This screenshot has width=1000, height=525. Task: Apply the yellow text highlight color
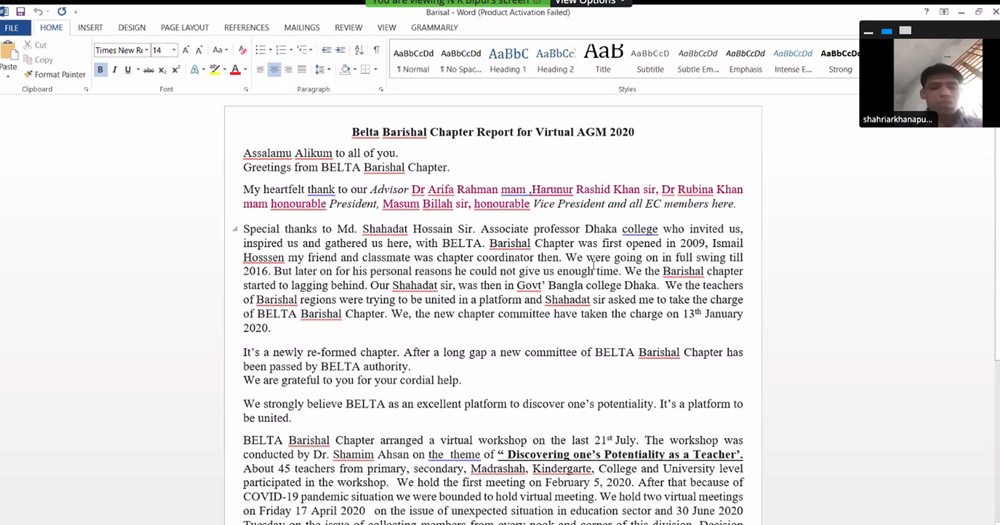214,70
